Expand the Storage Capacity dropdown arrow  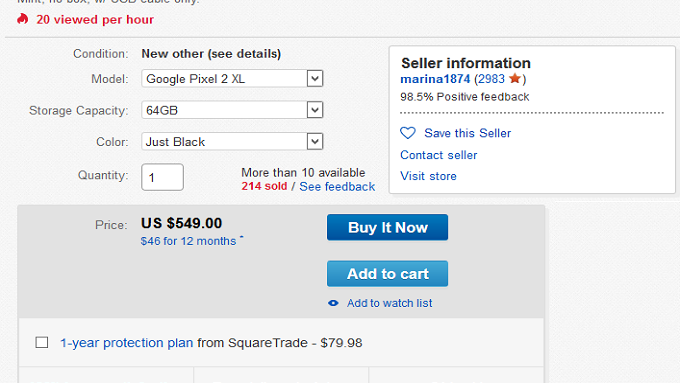[x=315, y=110]
